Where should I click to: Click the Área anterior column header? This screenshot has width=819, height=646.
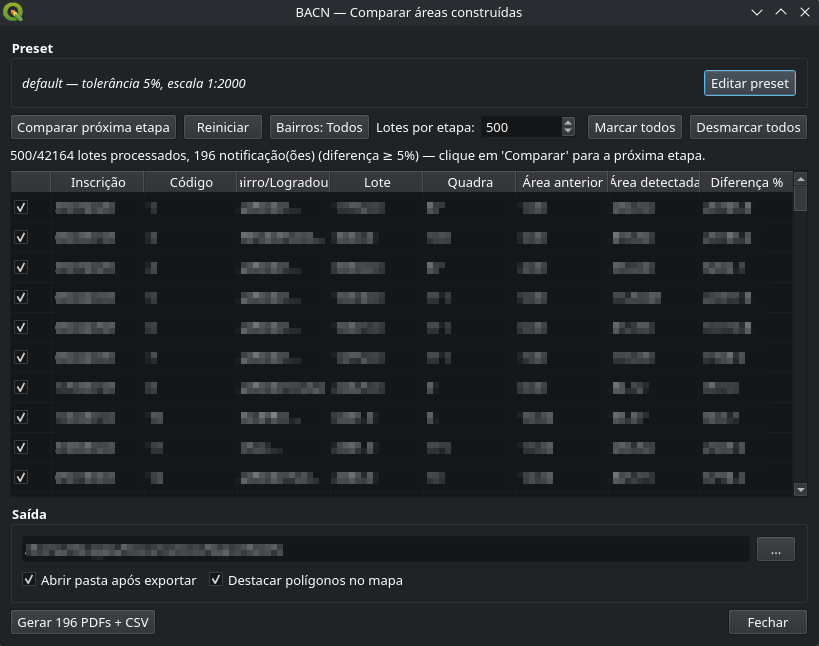tap(562, 182)
